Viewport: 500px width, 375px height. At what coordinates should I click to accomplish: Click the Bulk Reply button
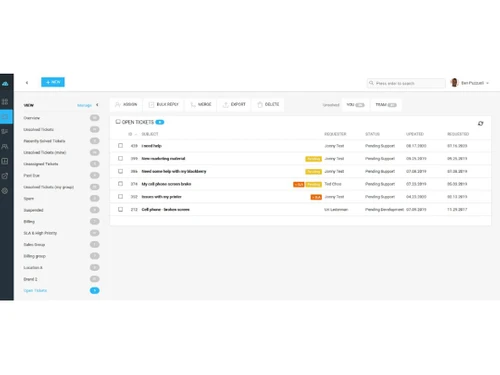click(x=164, y=105)
